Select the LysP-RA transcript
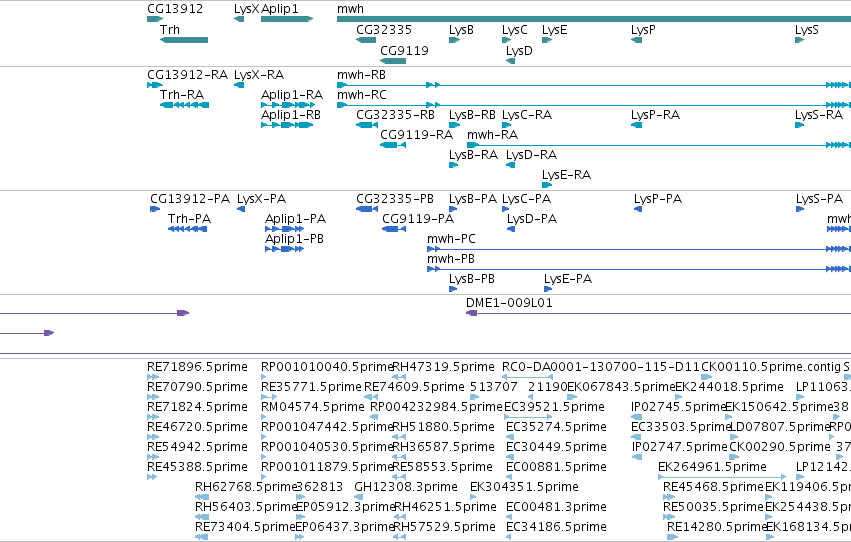The width and height of the screenshot is (851, 542). coord(637,125)
